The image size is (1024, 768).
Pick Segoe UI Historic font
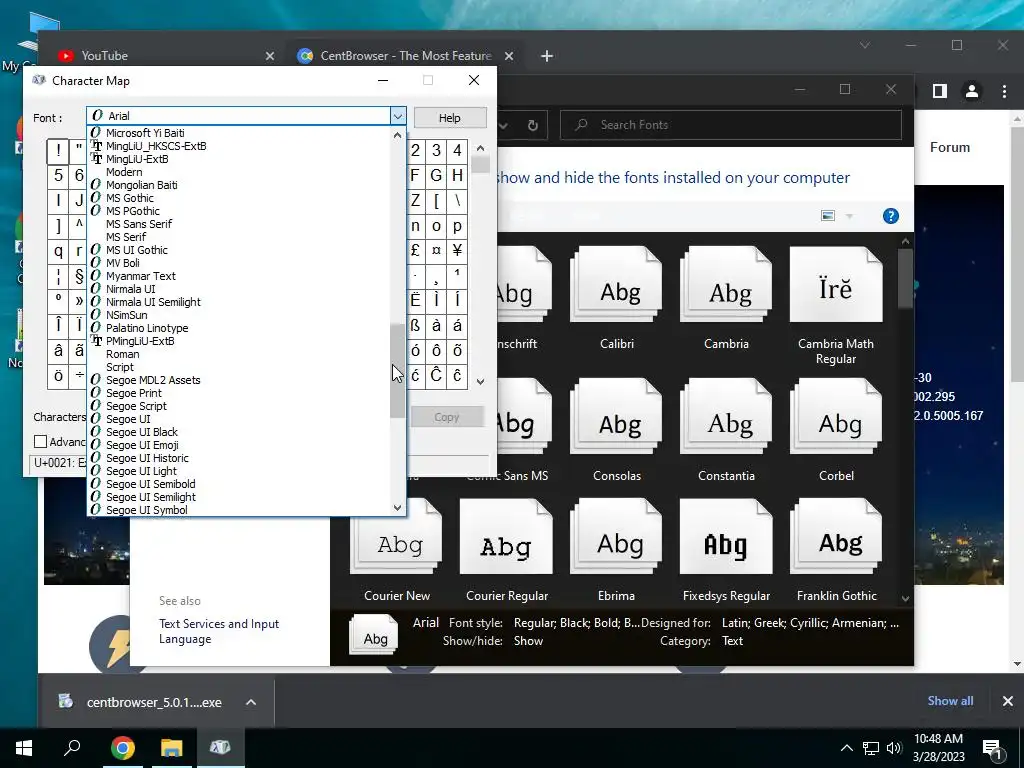[147, 458]
